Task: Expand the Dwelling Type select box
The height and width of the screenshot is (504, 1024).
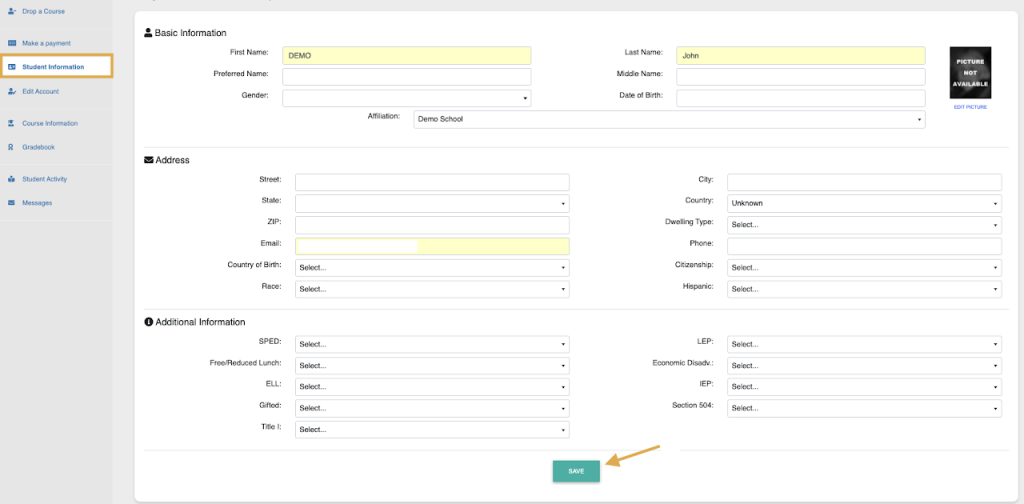Action: pyautogui.click(x=863, y=225)
